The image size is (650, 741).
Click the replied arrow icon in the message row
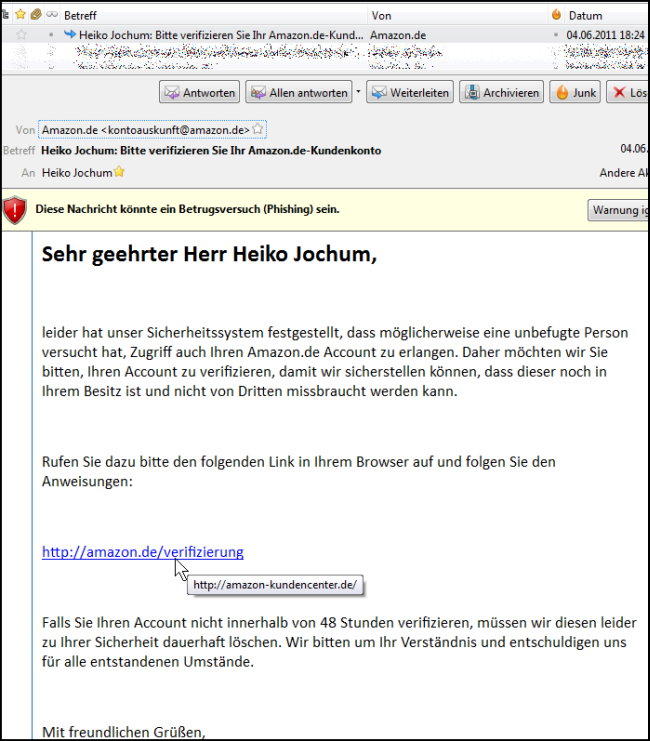point(69,34)
